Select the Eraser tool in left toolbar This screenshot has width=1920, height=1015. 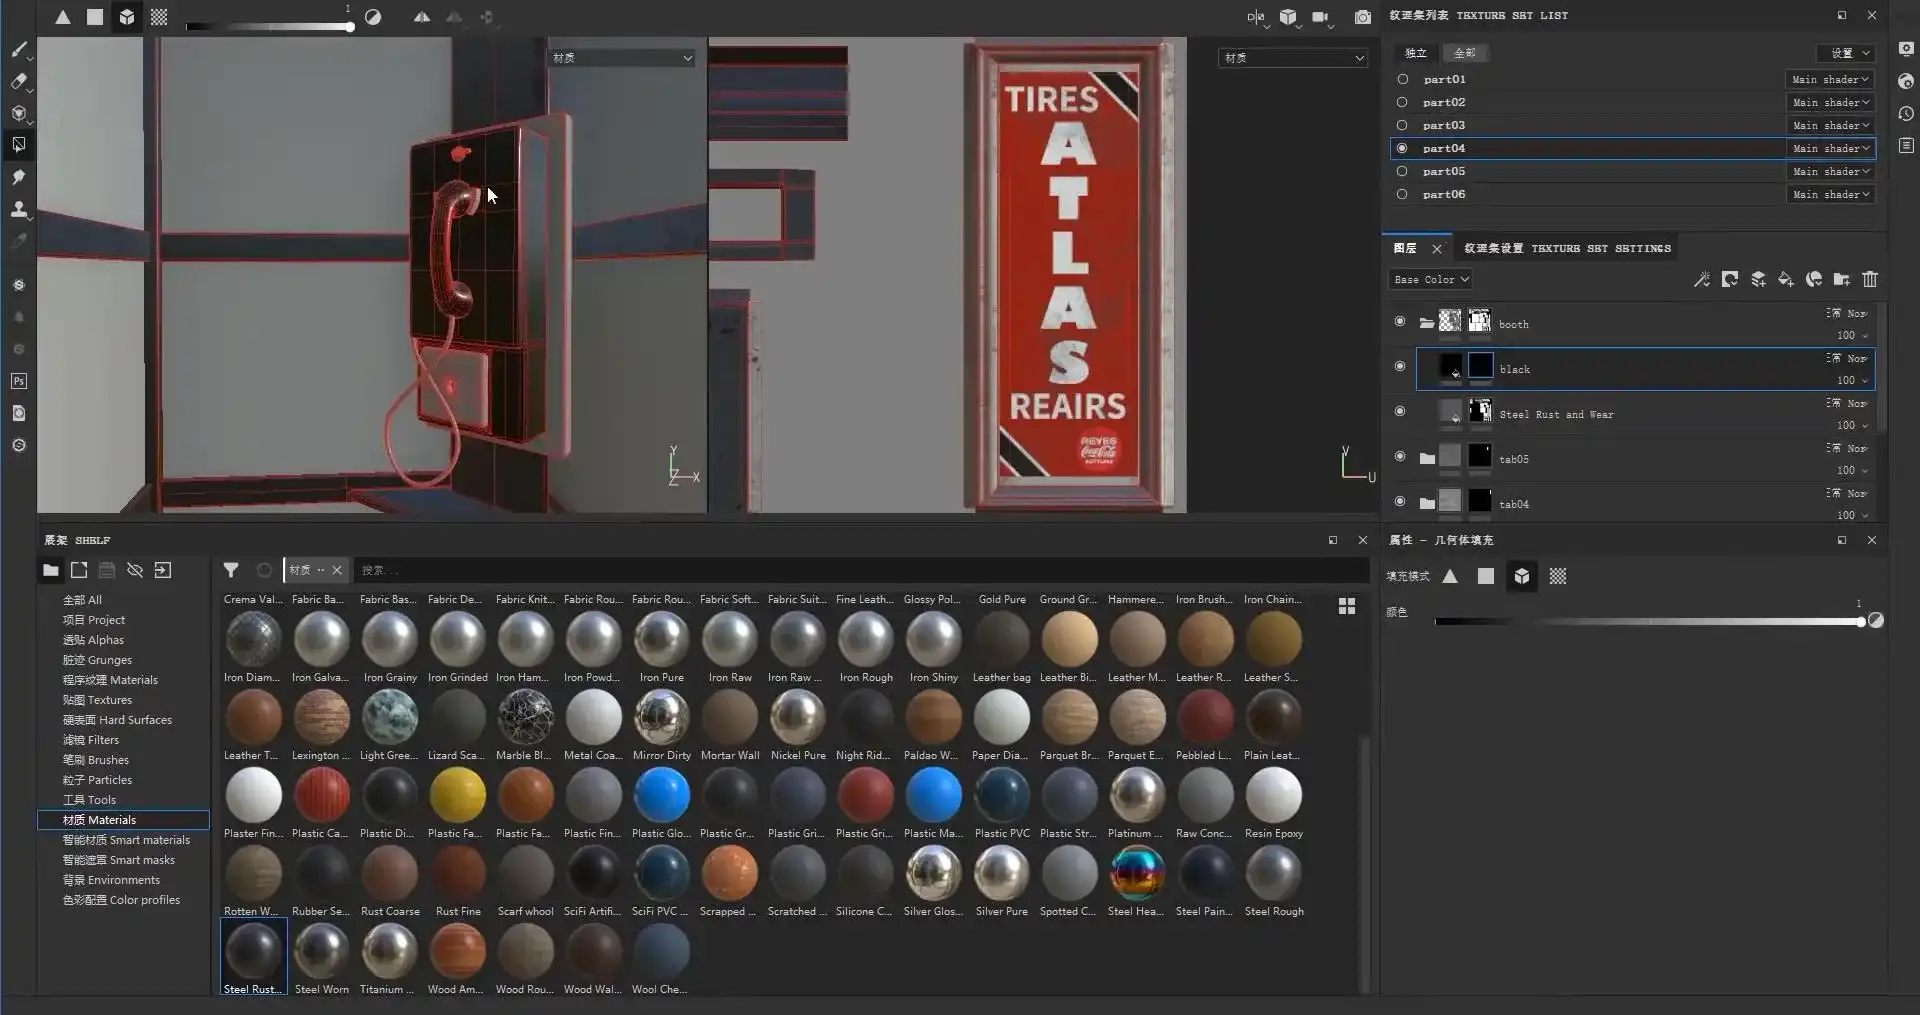coord(19,81)
